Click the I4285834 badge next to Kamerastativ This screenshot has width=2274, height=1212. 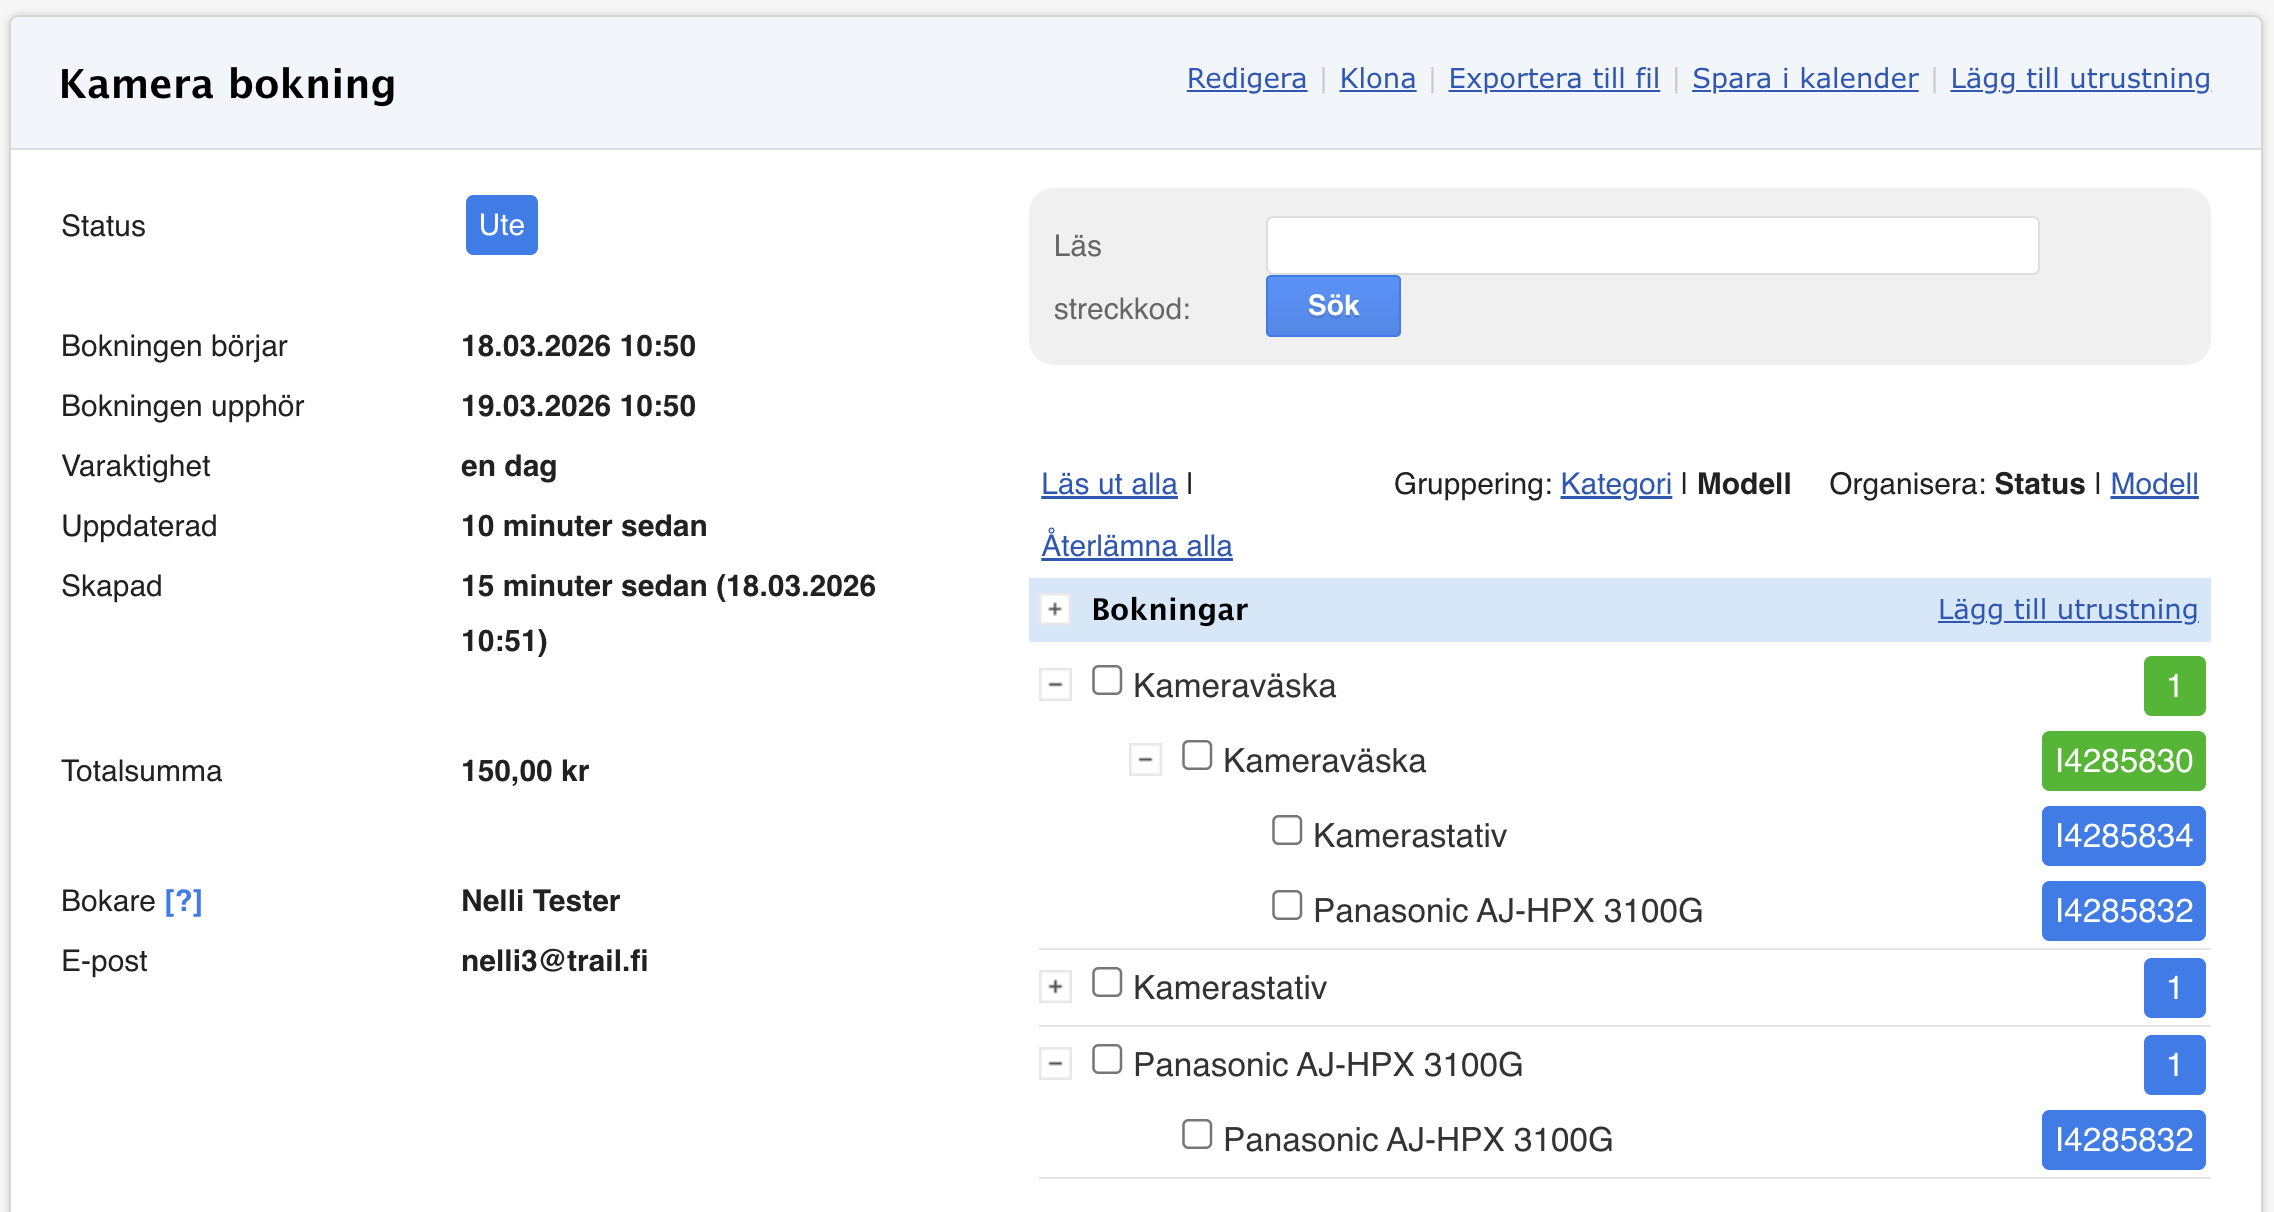(x=2123, y=836)
